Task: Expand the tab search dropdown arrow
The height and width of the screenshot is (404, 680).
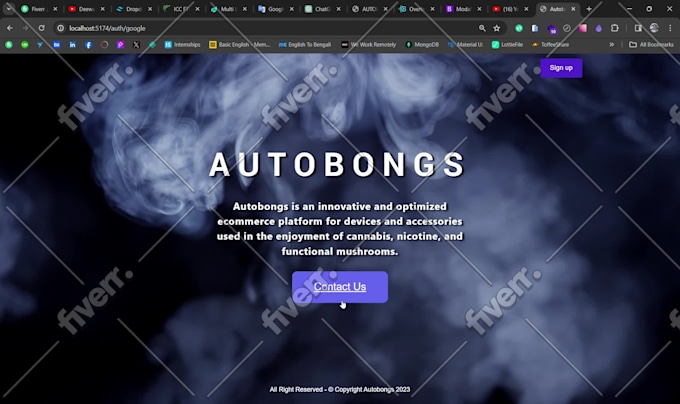Action: [x=9, y=8]
